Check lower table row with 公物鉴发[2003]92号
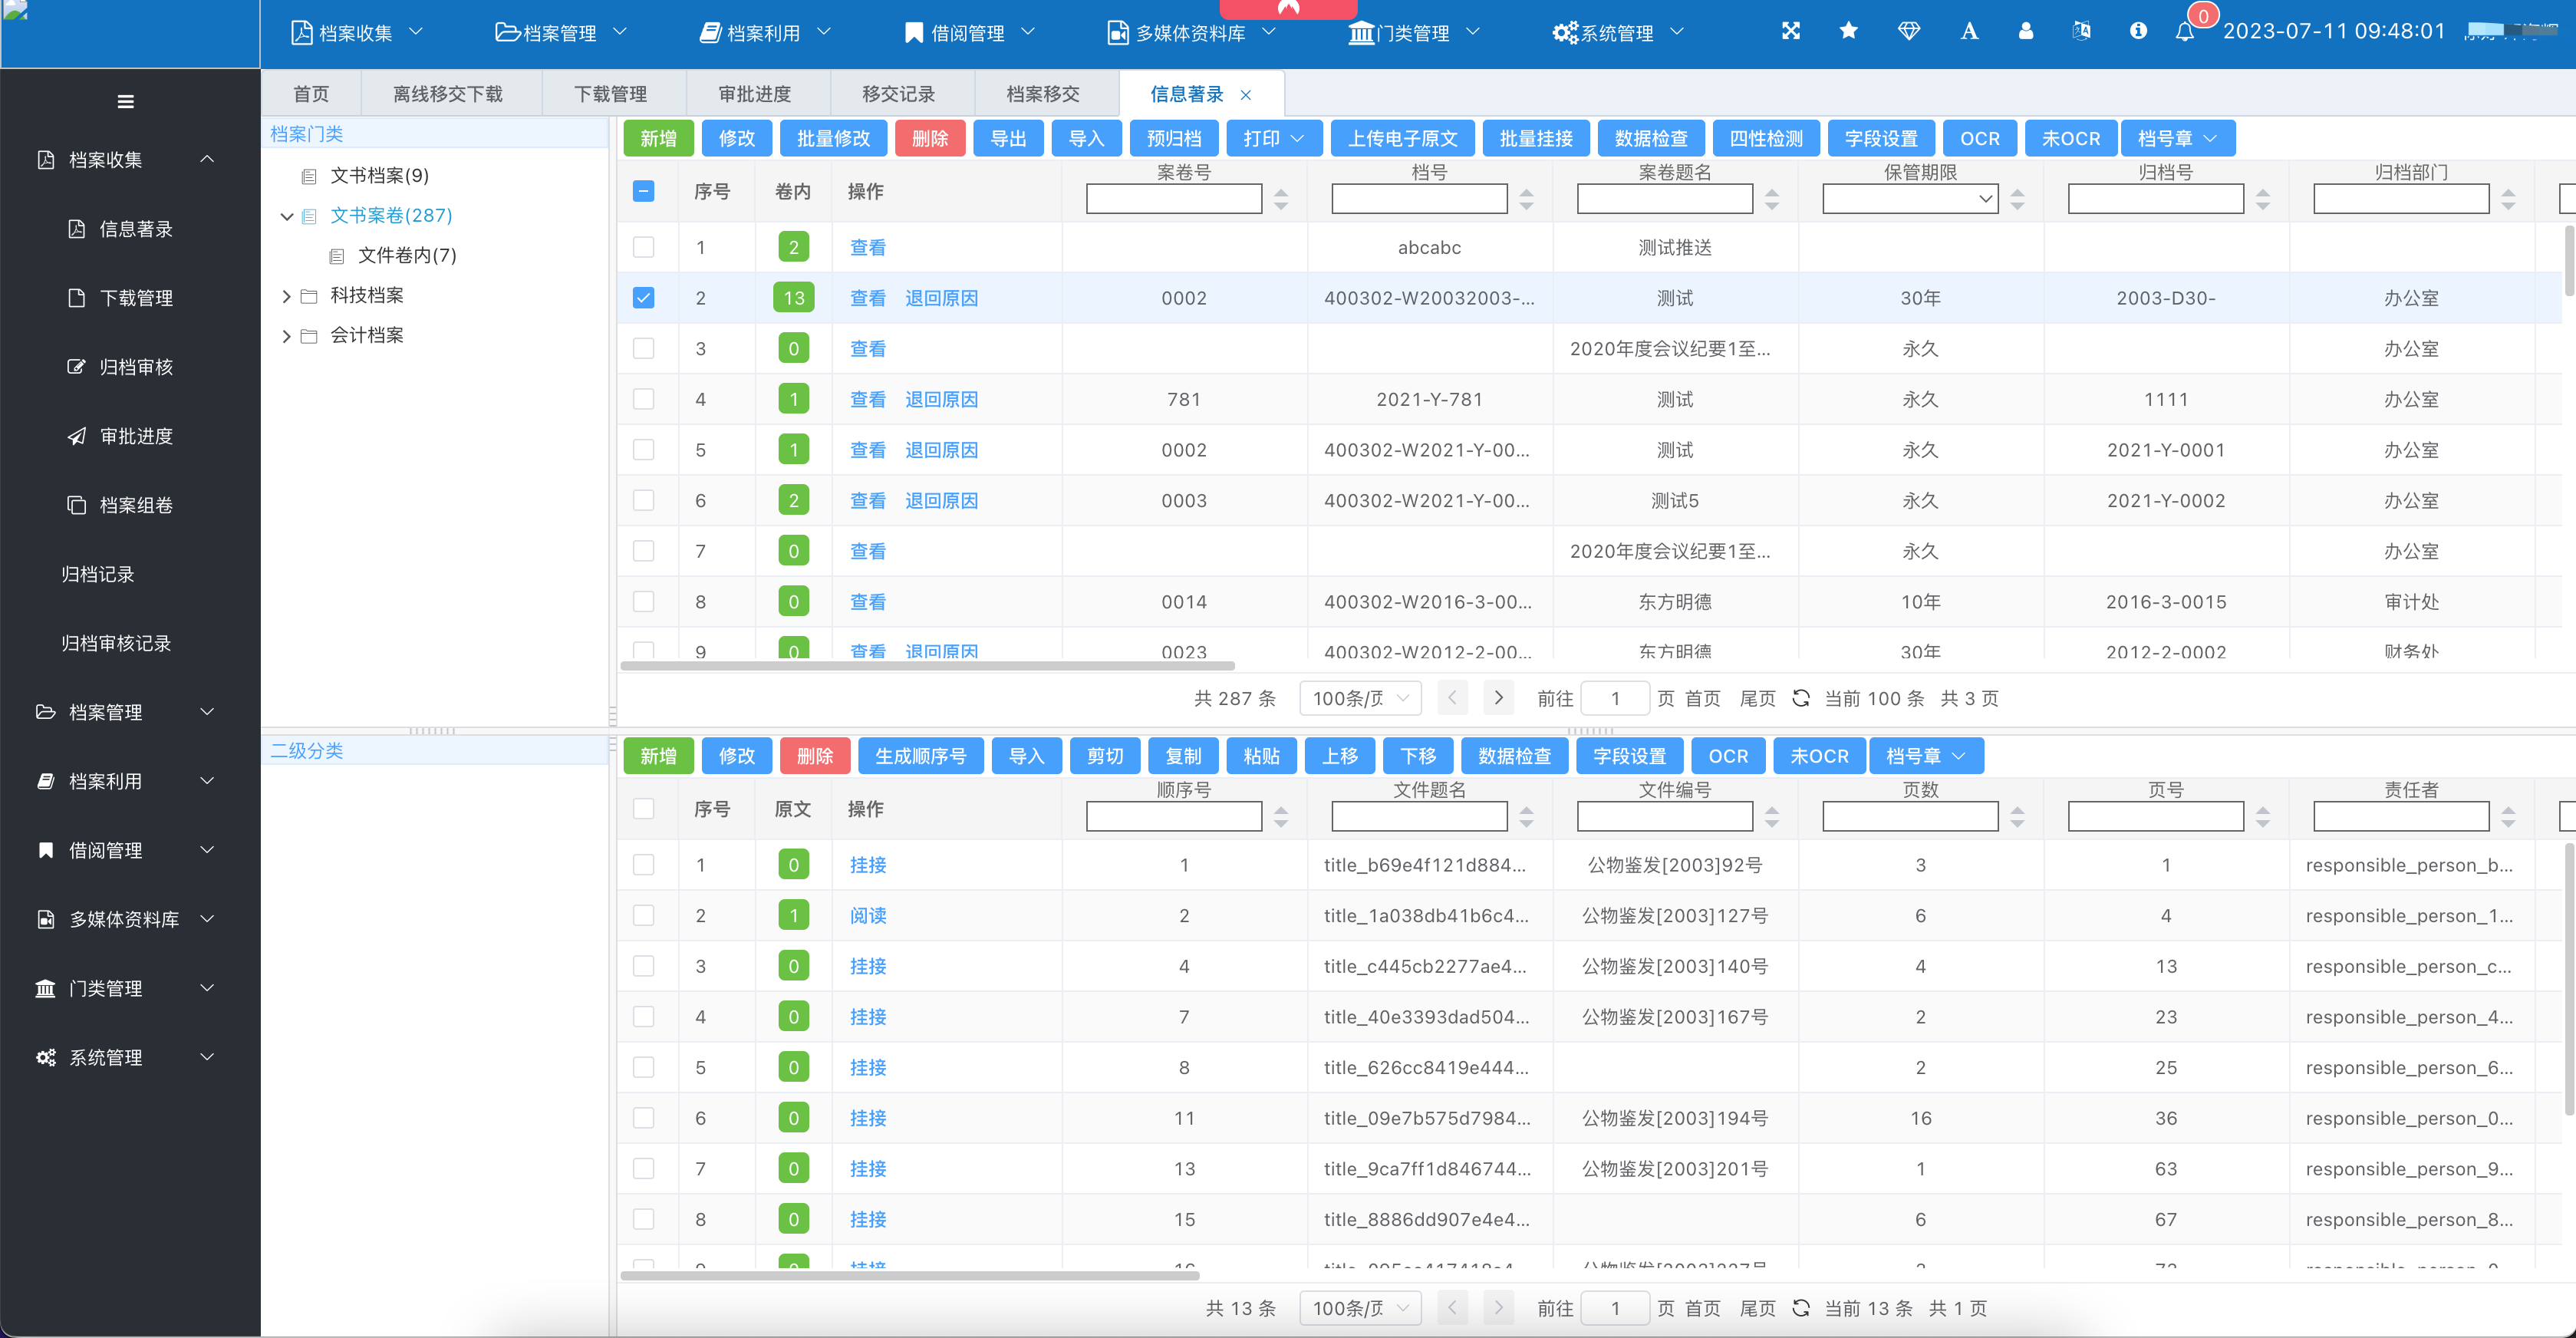Viewport: 2576px width, 1338px height. click(x=644, y=865)
